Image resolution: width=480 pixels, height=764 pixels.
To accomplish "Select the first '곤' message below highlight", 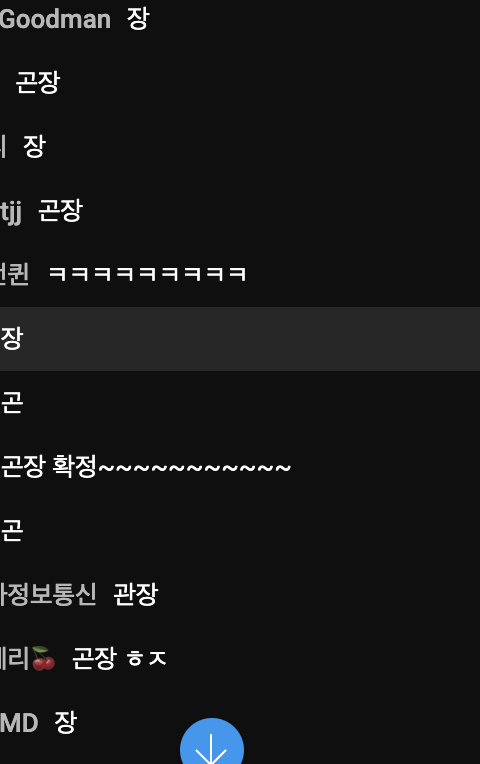I will 12,402.
